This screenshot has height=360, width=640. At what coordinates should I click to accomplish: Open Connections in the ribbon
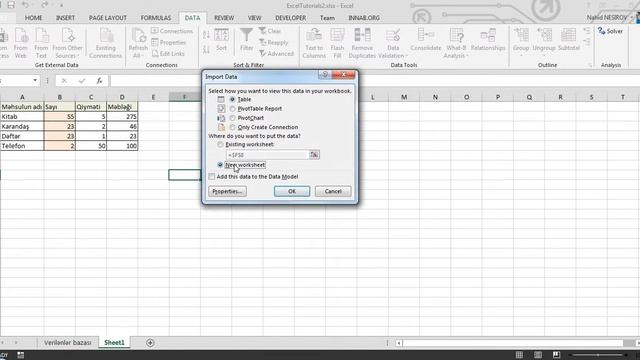point(172,31)
